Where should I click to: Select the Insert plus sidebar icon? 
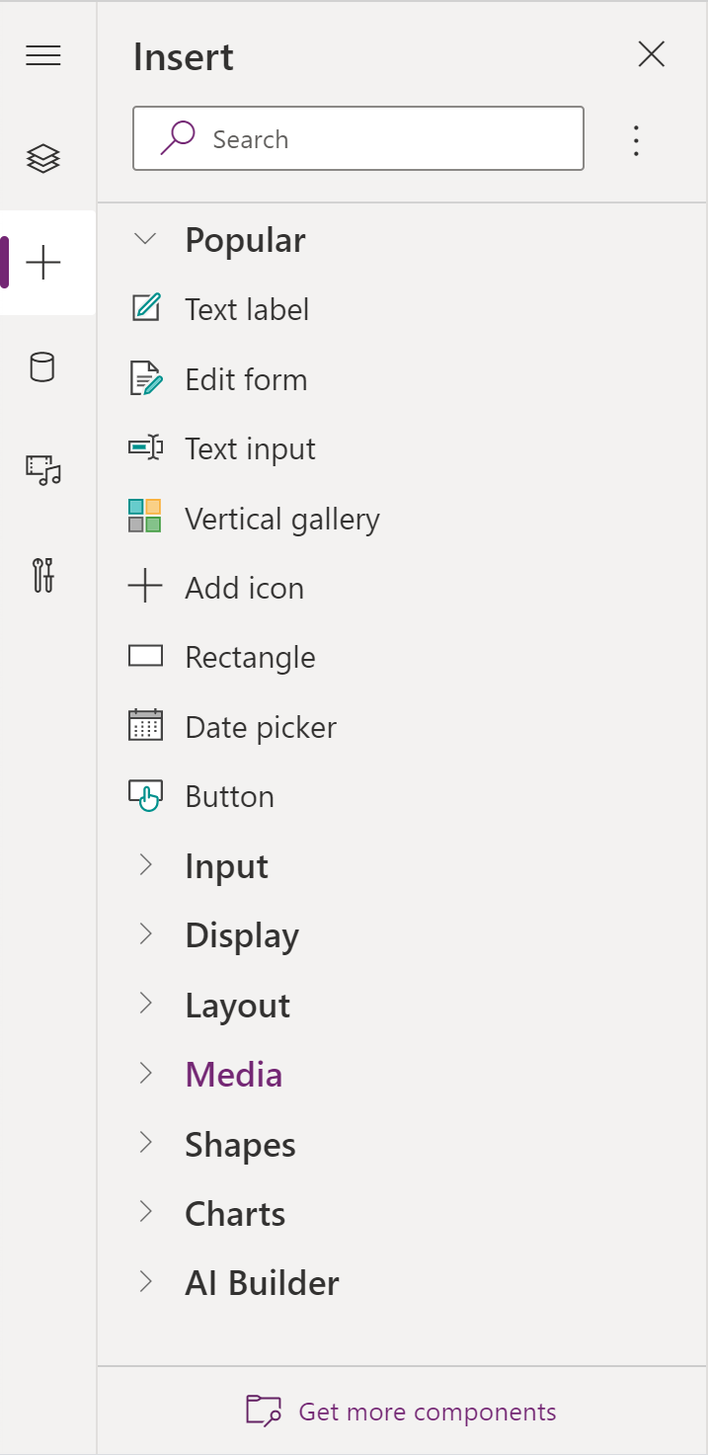coord(43,263)
